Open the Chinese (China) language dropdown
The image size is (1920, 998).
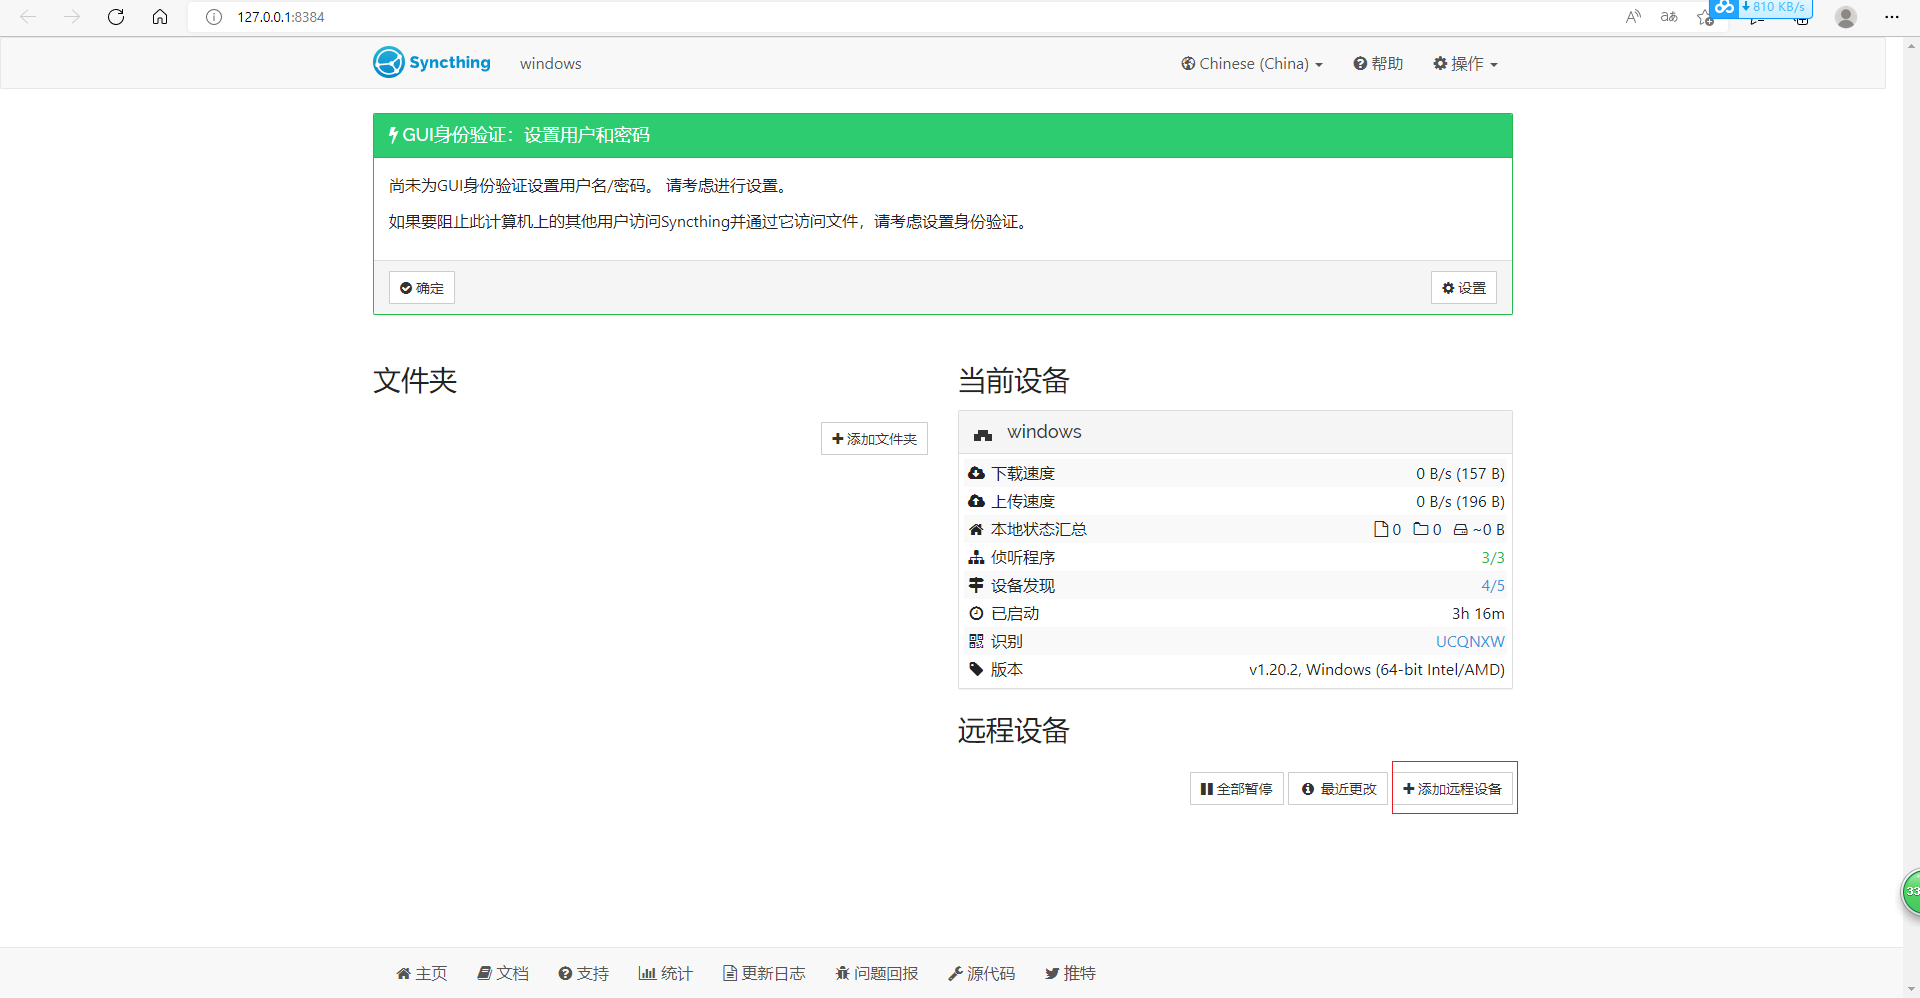pos(1252,63)
